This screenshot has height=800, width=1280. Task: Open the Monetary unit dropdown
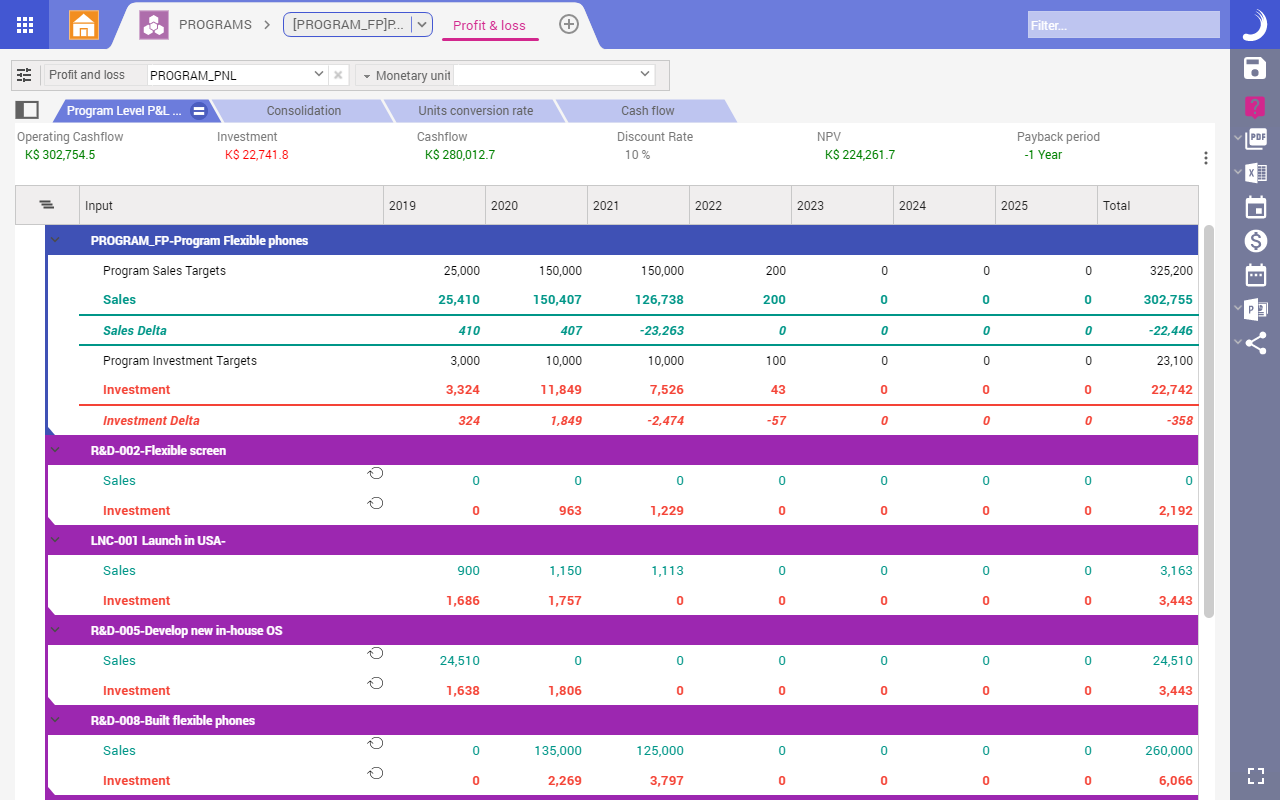pos(644,74)
